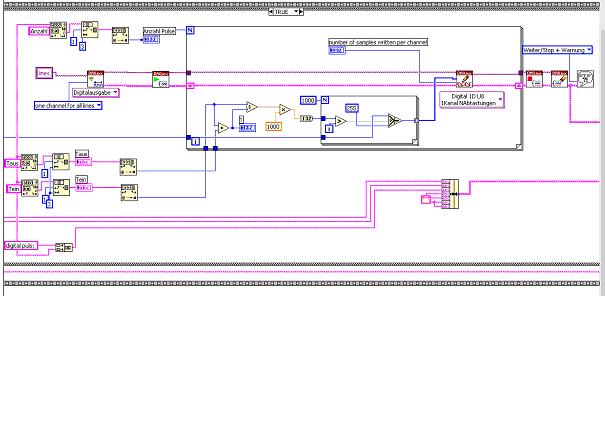Open the 'Weiter/Stop + Warnung' ring
605x432 pixels.
557,50
